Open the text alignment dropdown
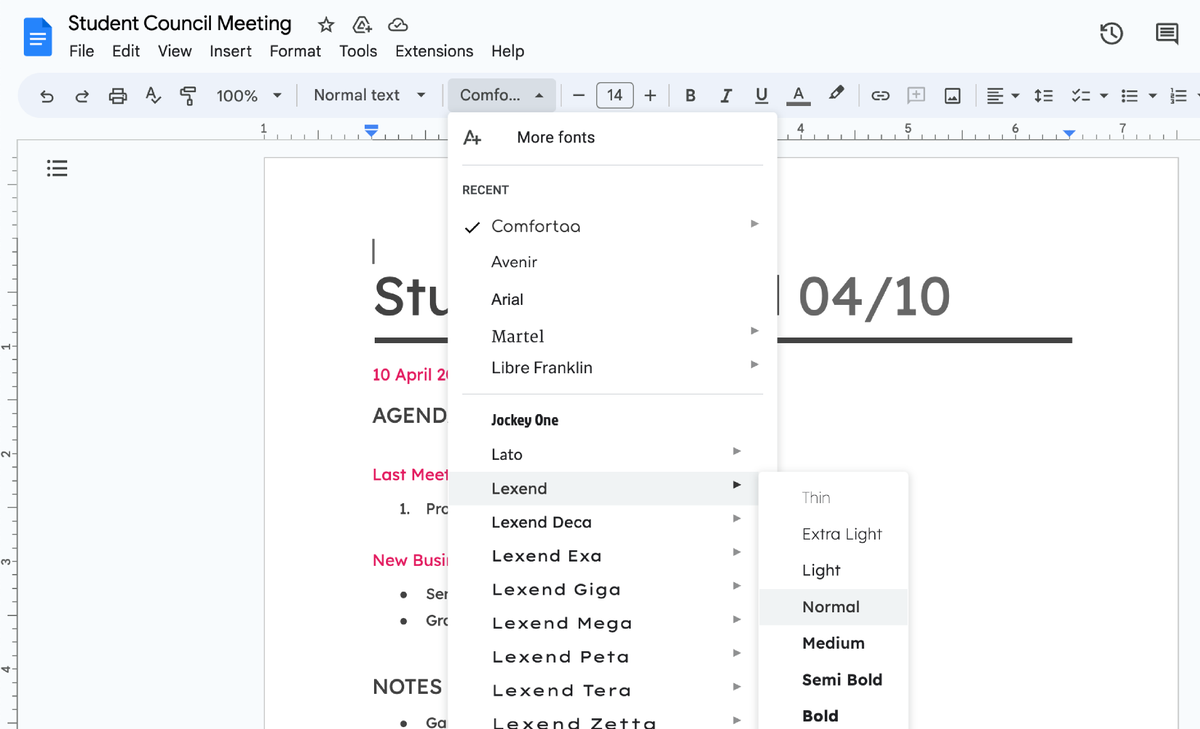1200x729 pixels. [1002, 96]
